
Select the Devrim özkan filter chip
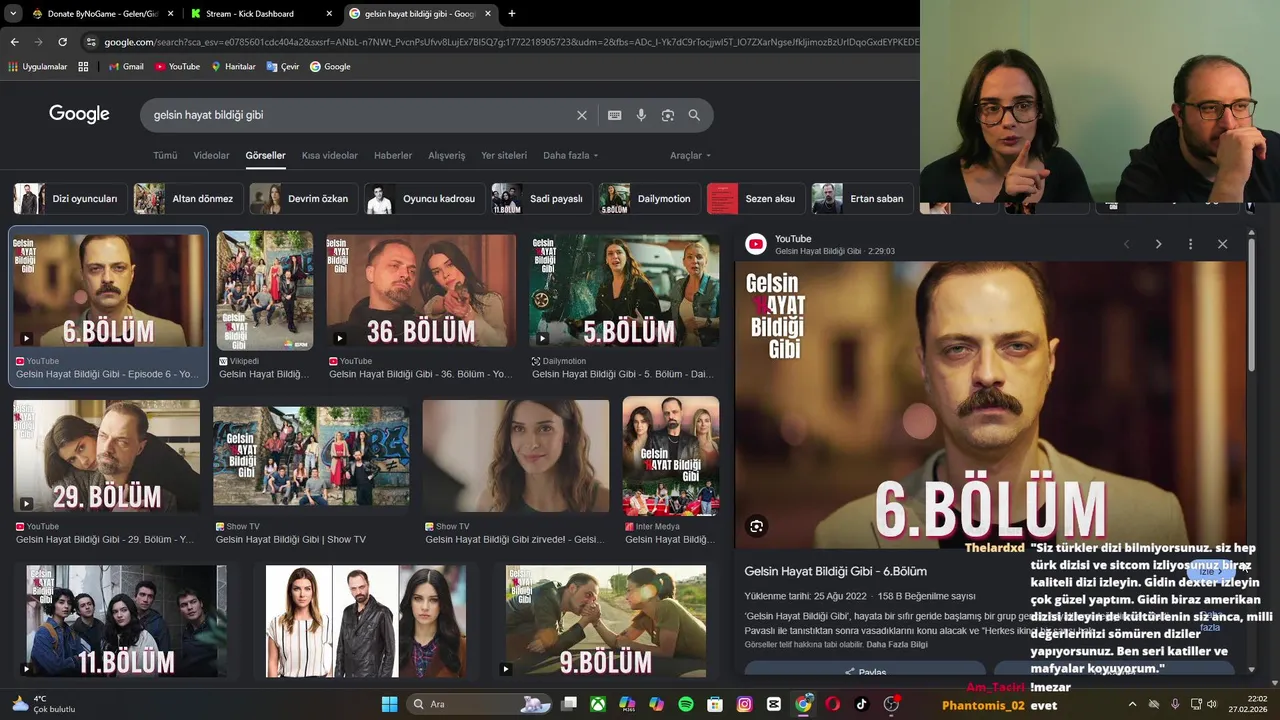pos(304,199)
